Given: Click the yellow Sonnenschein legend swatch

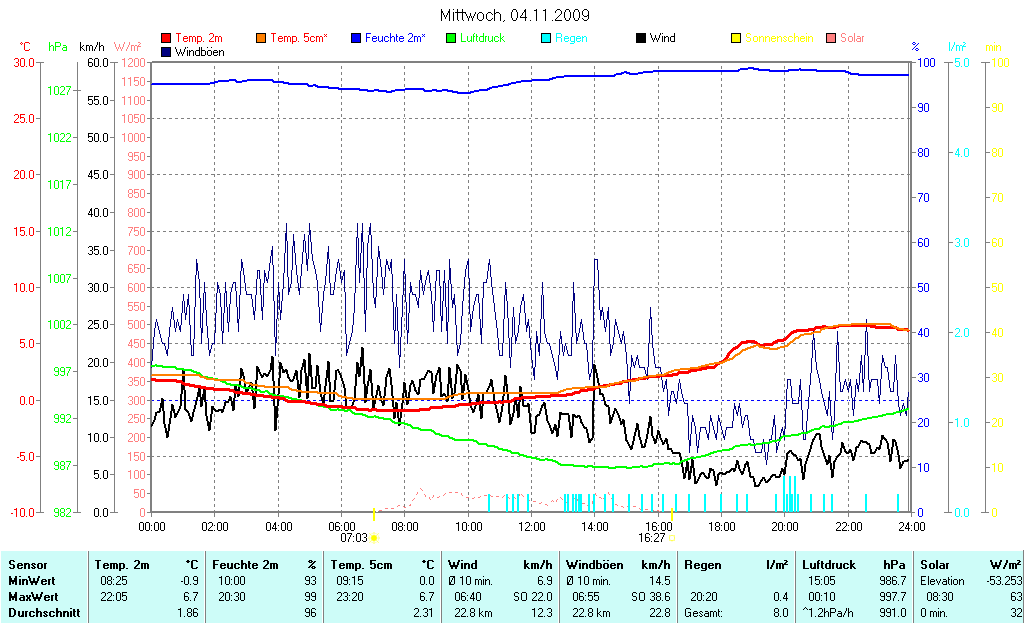Looking at the screenshot, I should pos(736,39).
